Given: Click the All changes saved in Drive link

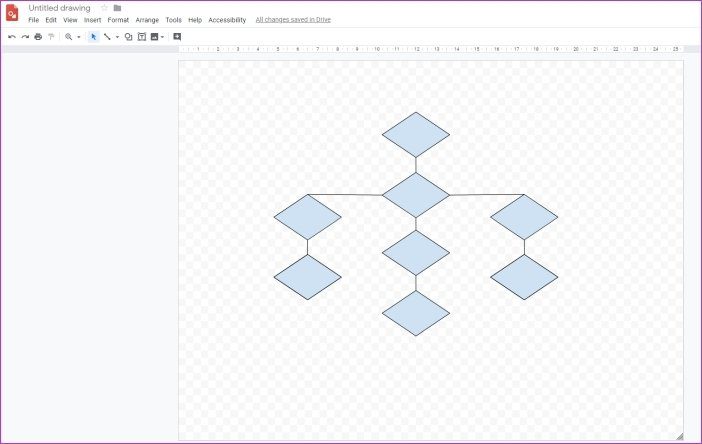Looking at the screenshot, I should [293, 20].
